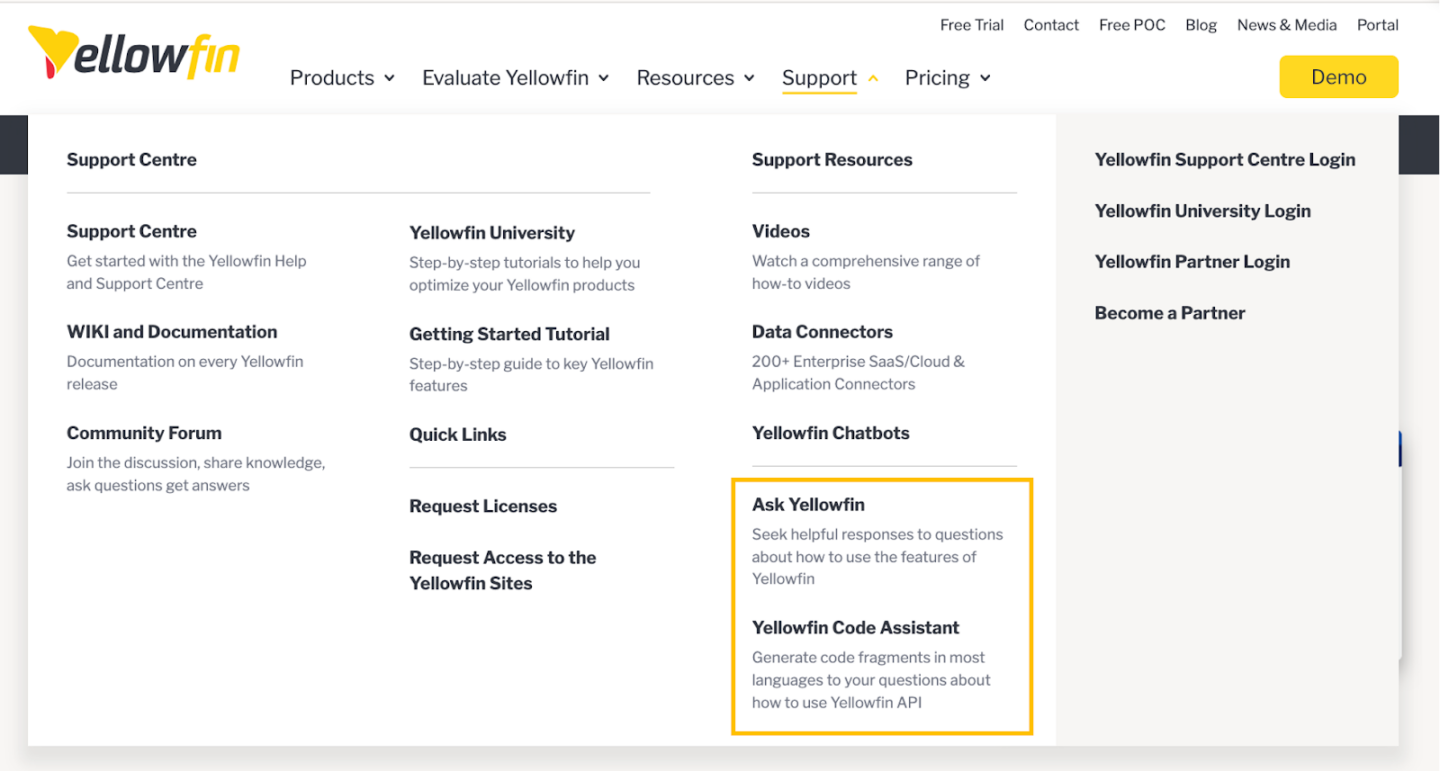
Task: Open the Contact page
Action: tap(1051, 24)
